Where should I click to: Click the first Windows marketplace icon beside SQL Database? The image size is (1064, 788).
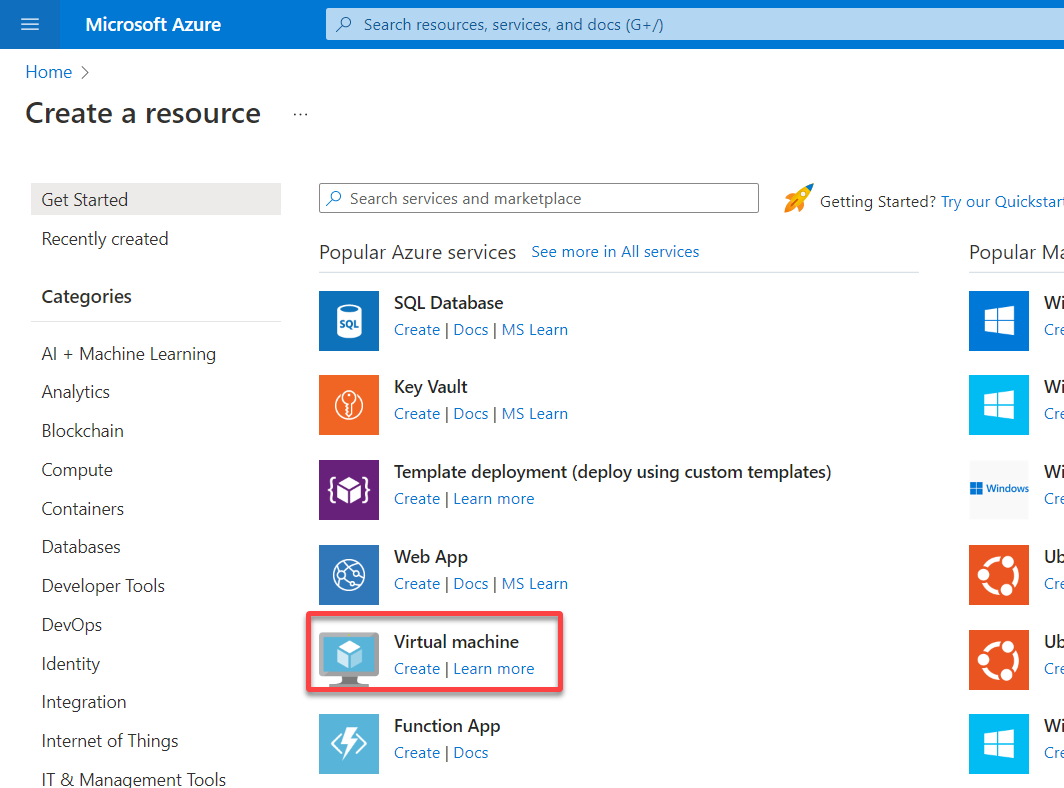[x=999, y=321]
